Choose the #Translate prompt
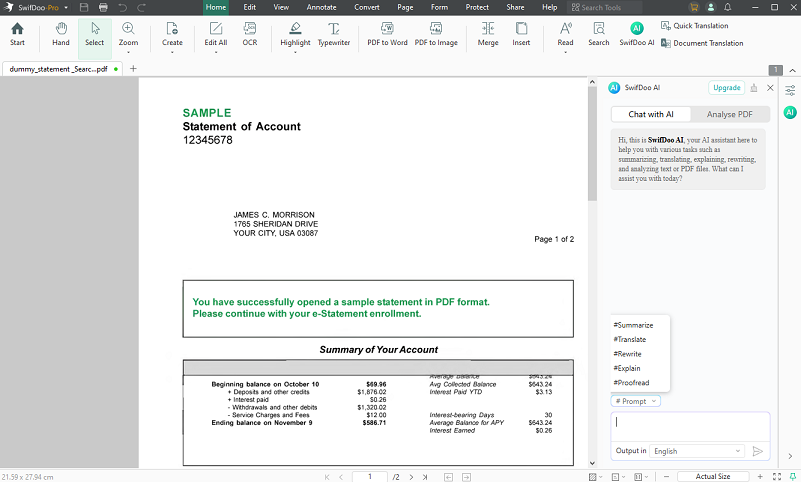Image resolution: width=801 pixels, height=482 pixels. (630, 340)
